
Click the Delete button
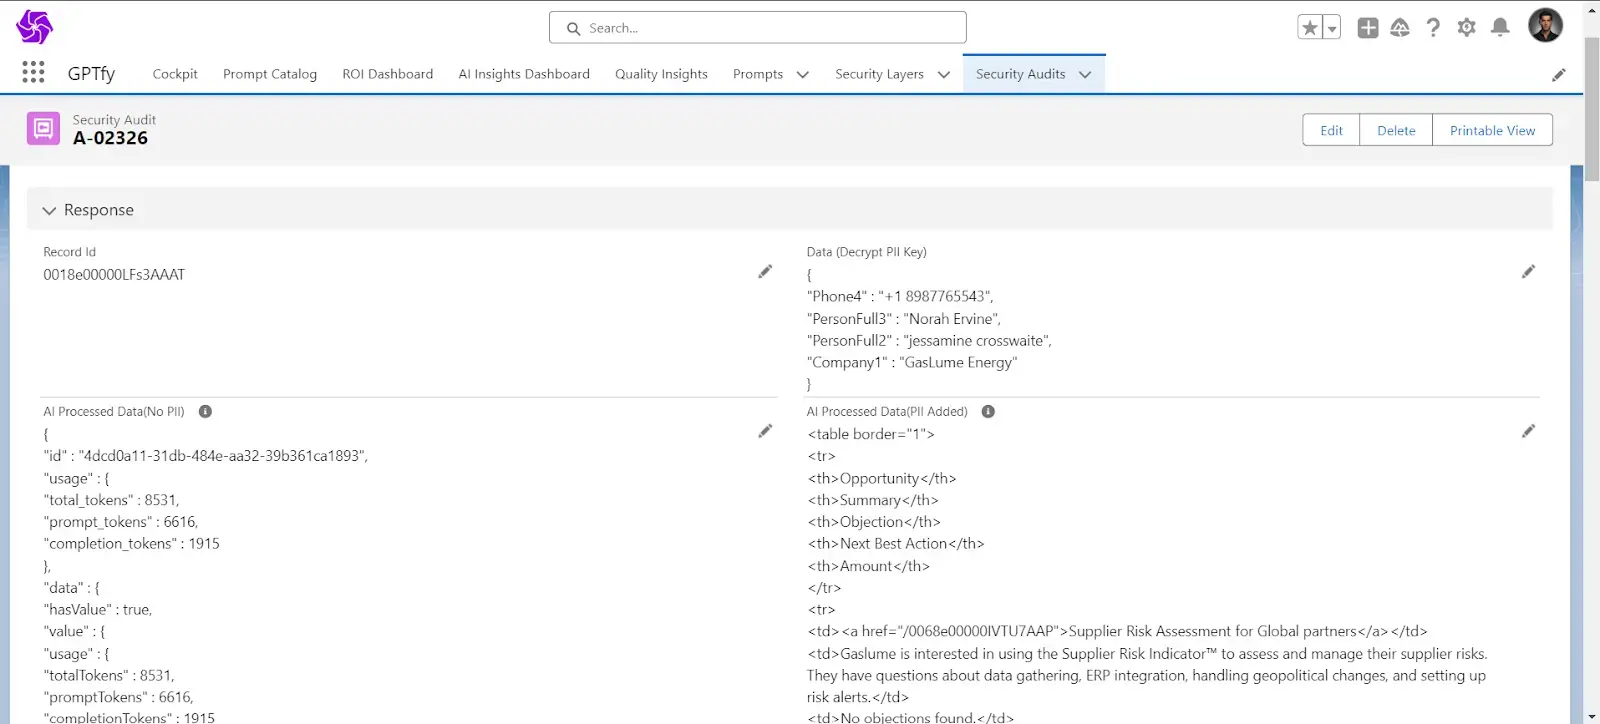1395,130
